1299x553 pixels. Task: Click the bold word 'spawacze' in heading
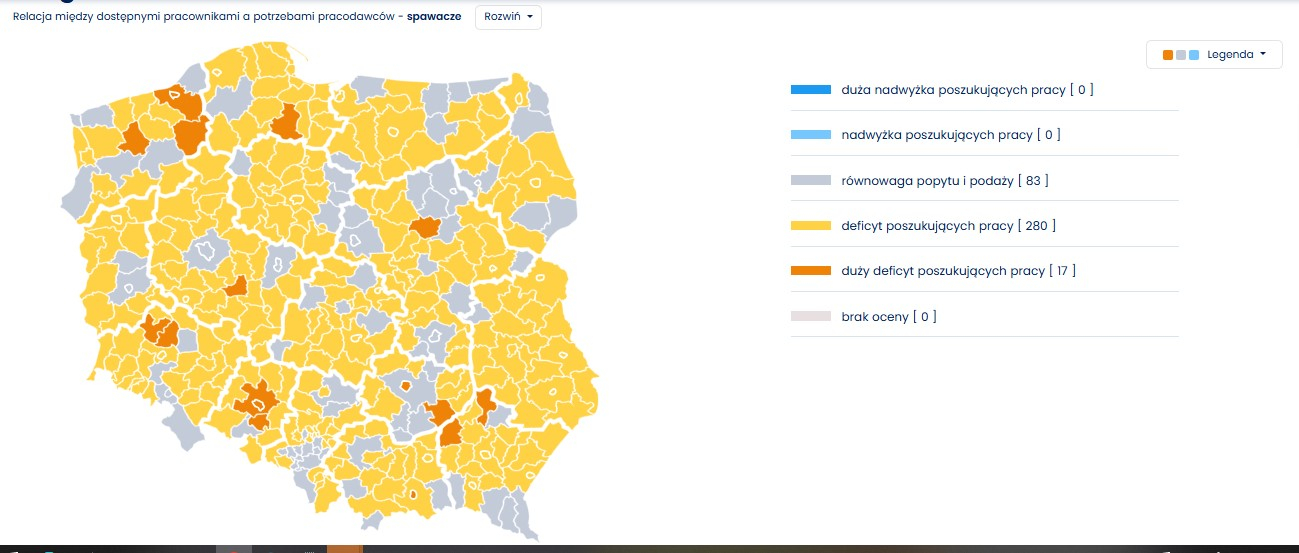coord(434,17)
